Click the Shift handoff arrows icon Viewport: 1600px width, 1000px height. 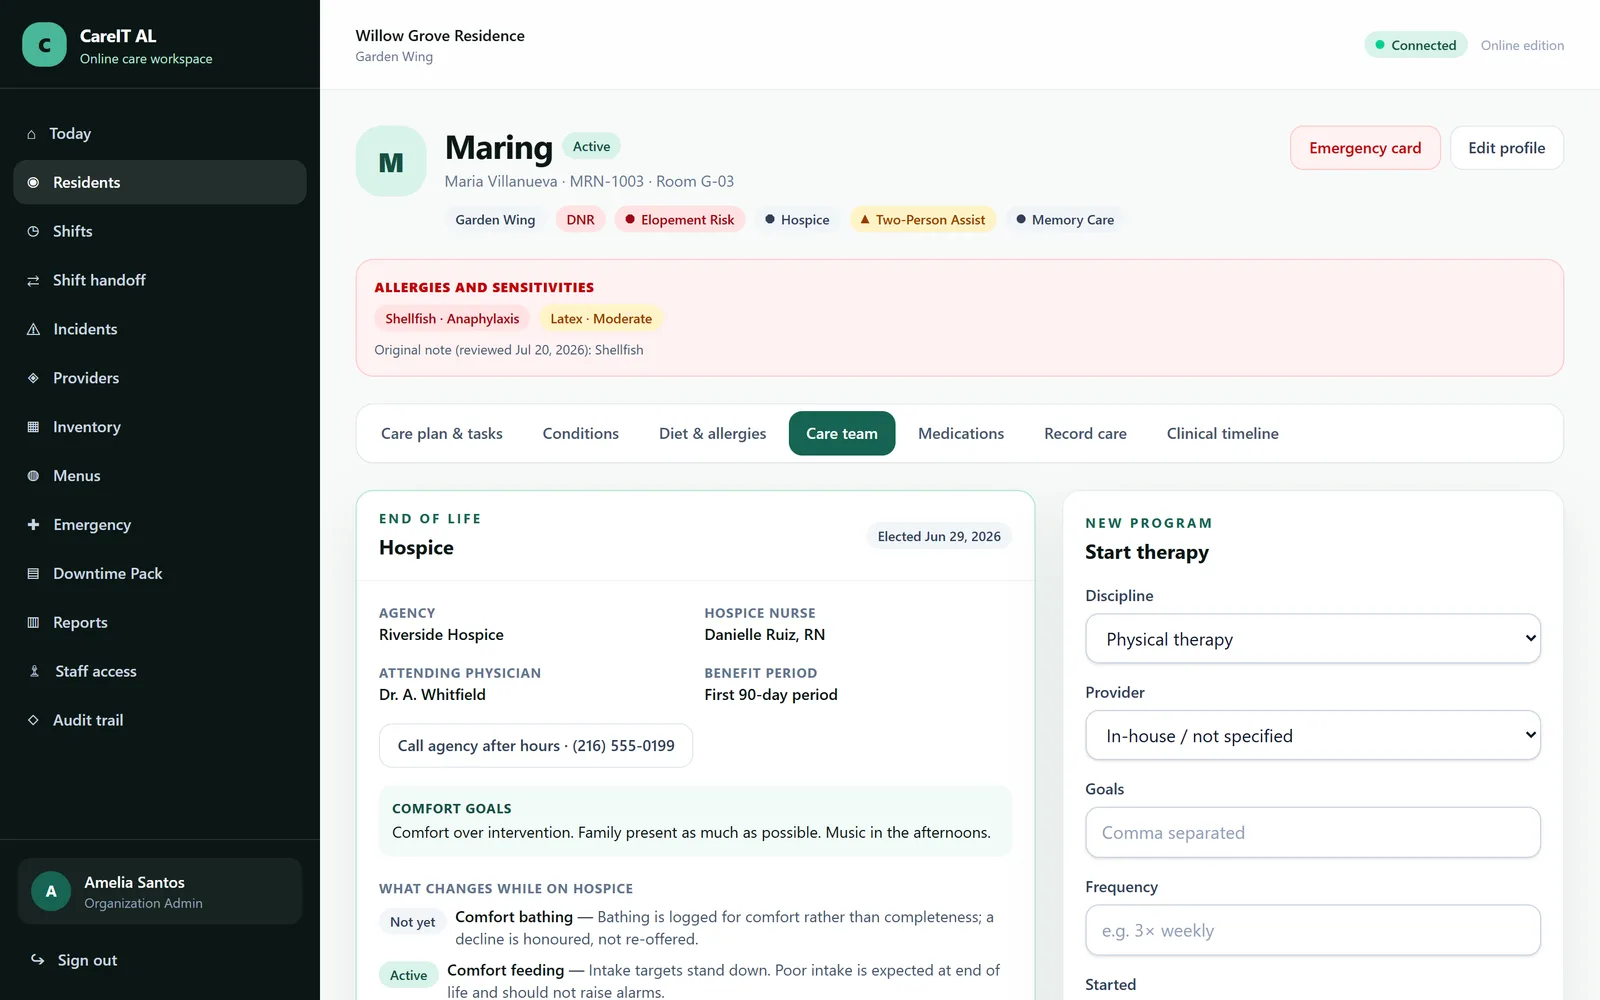(33, 280)
